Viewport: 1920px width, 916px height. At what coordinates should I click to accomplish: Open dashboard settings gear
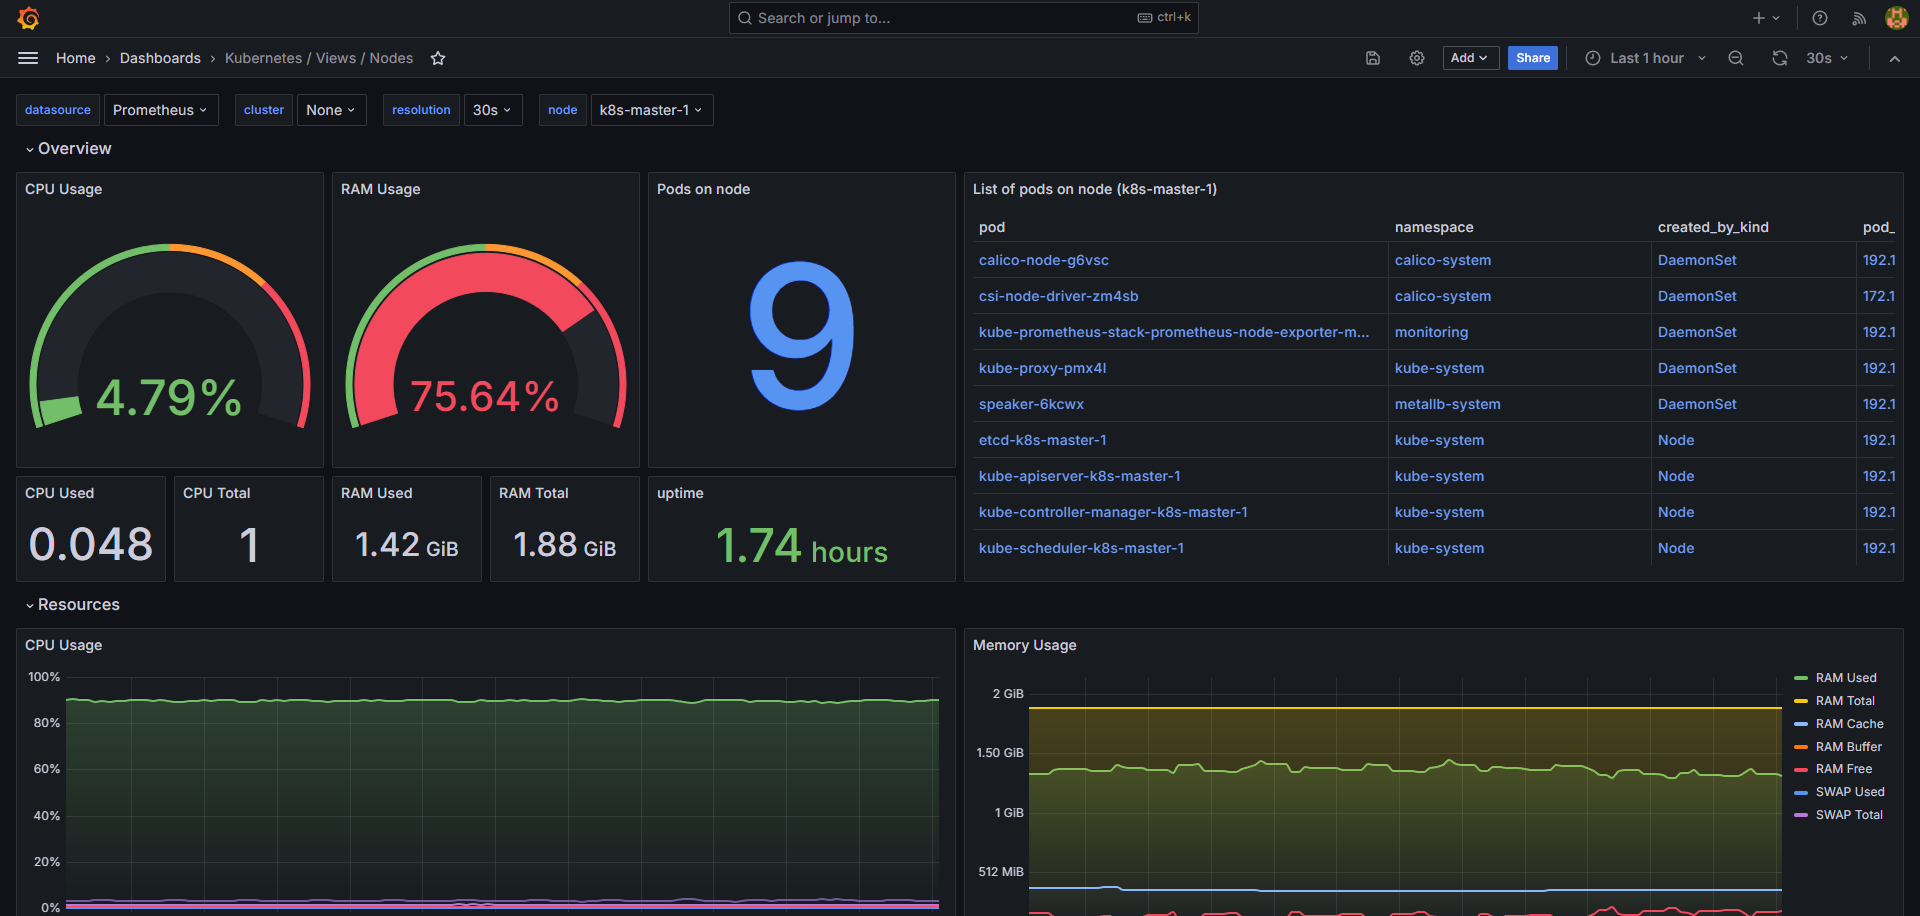pyautogui.click(x=1417, y=58)
